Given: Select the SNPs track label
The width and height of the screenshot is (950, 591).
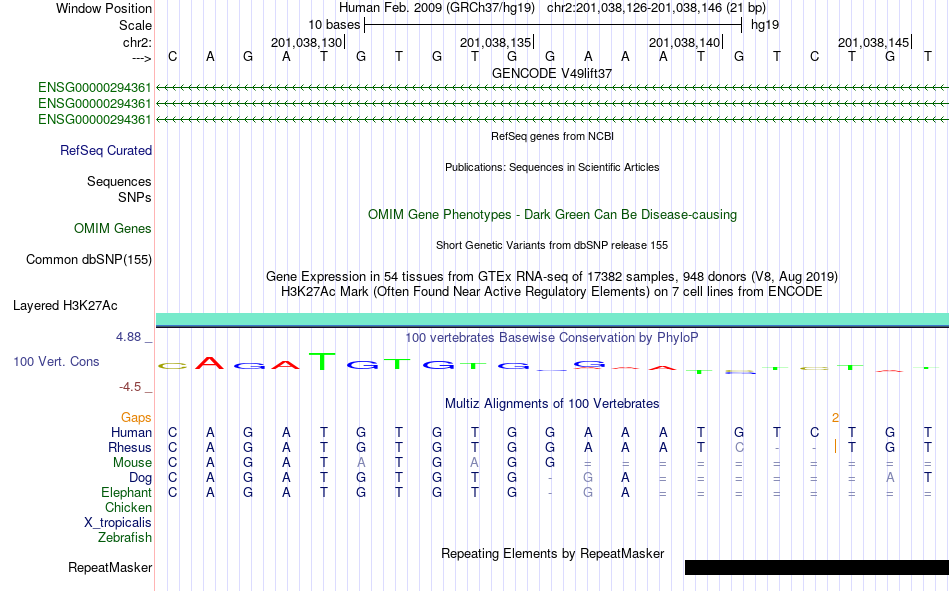Looking at the screenshot, I should 135,197.
